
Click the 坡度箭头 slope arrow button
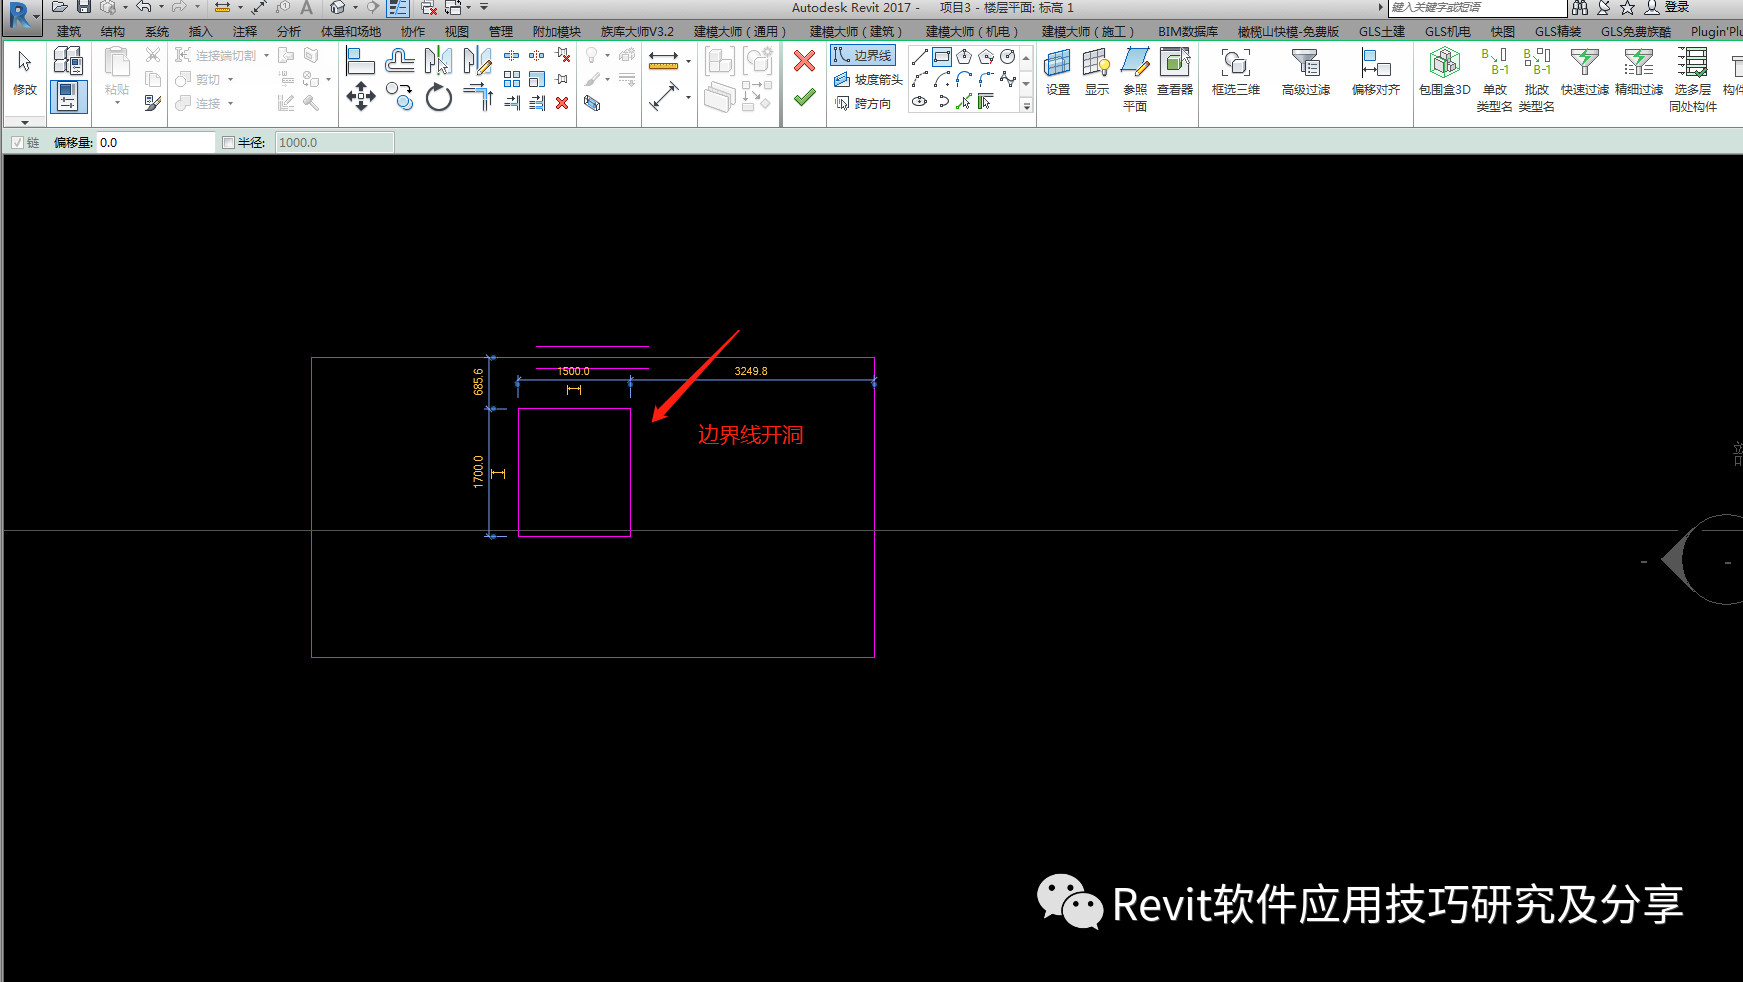(868, 80)
